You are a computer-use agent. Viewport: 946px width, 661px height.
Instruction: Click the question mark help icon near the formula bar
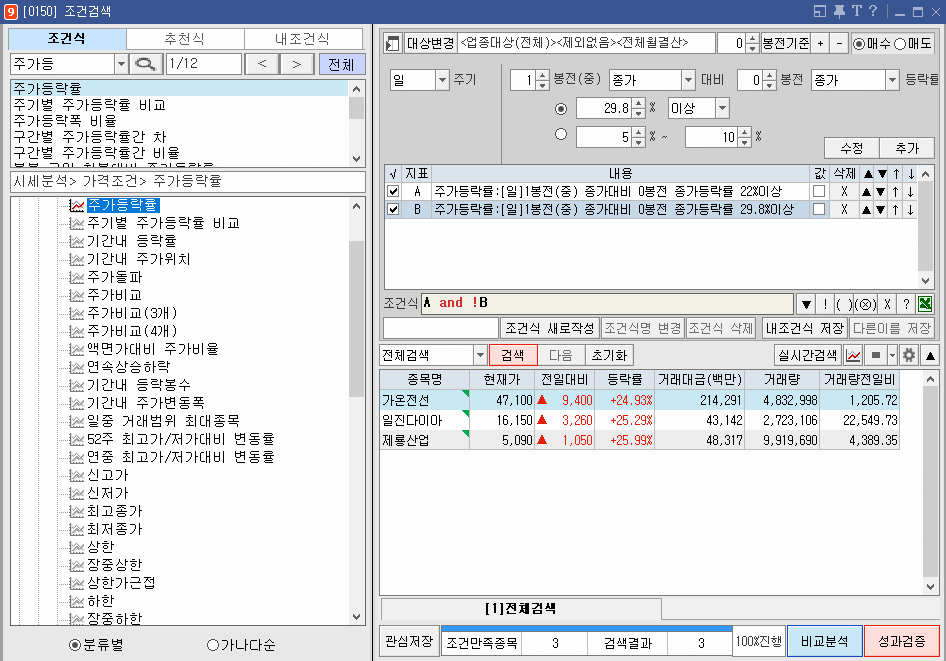906,303
